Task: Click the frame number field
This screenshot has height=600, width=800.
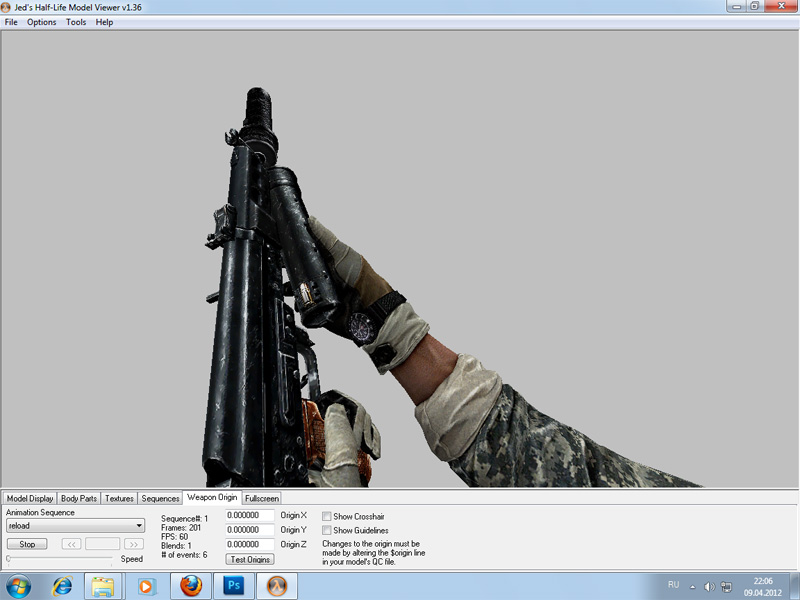Action: pos(103,544)
